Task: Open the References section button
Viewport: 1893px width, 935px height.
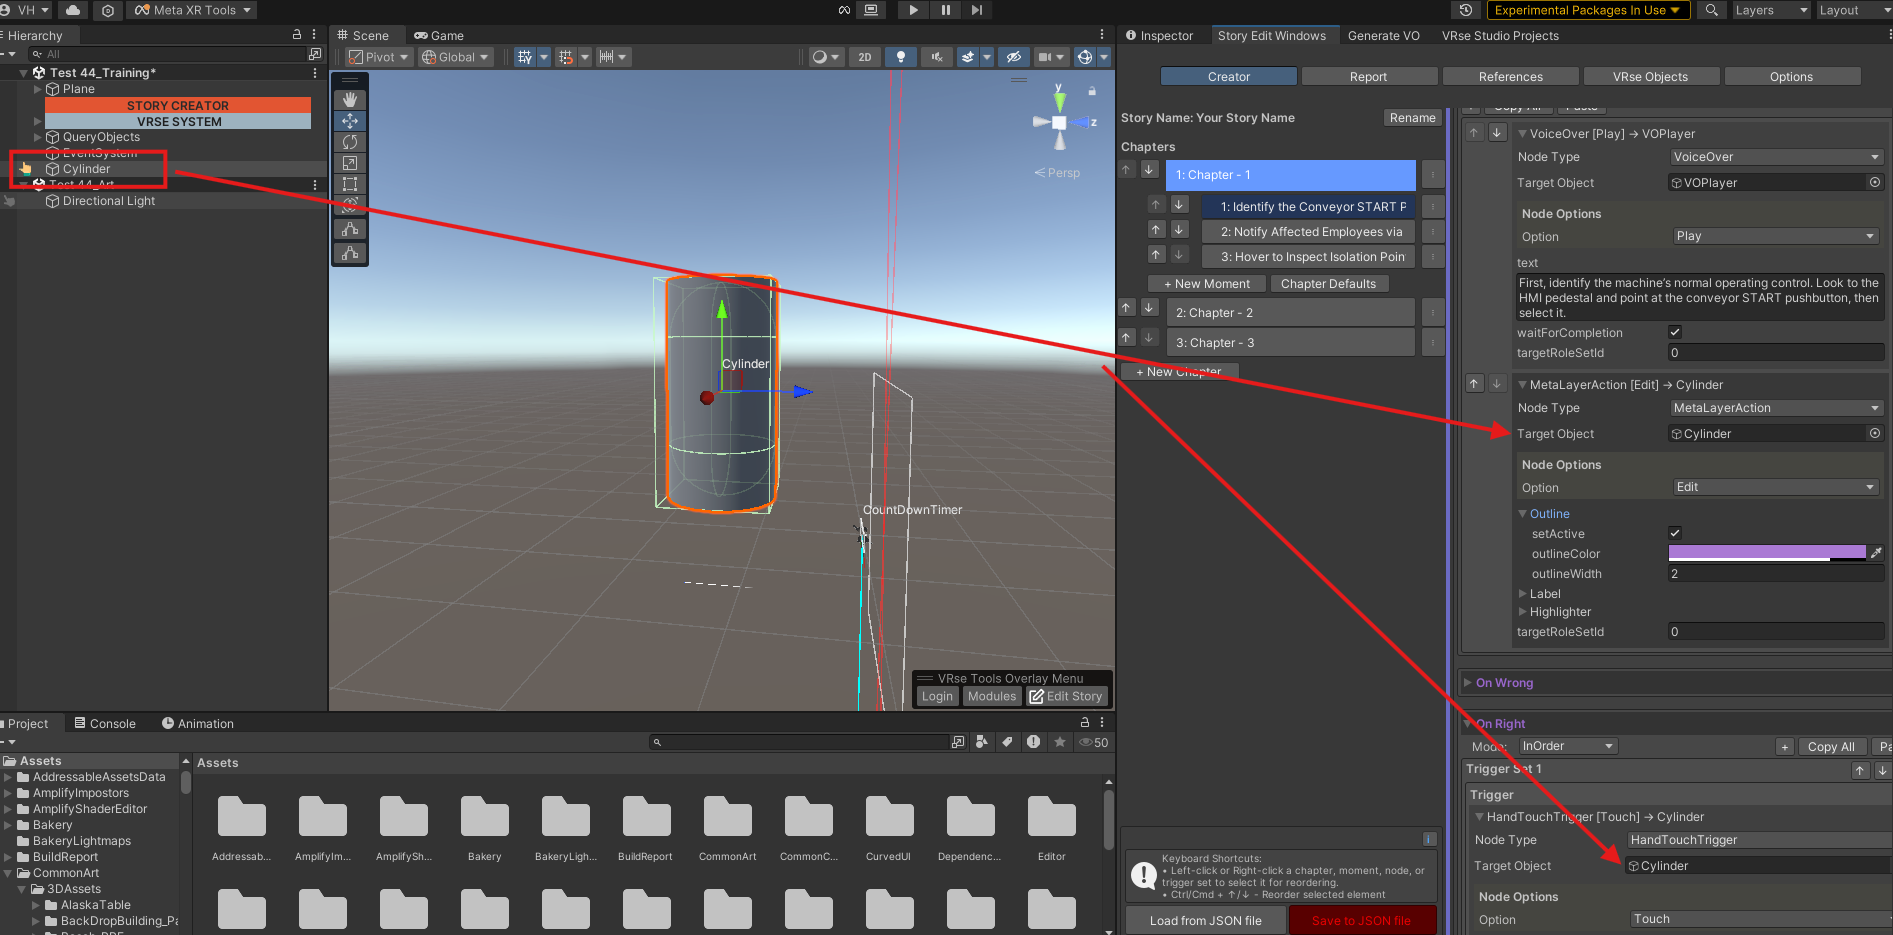Action: click(x=1510, y=76)
